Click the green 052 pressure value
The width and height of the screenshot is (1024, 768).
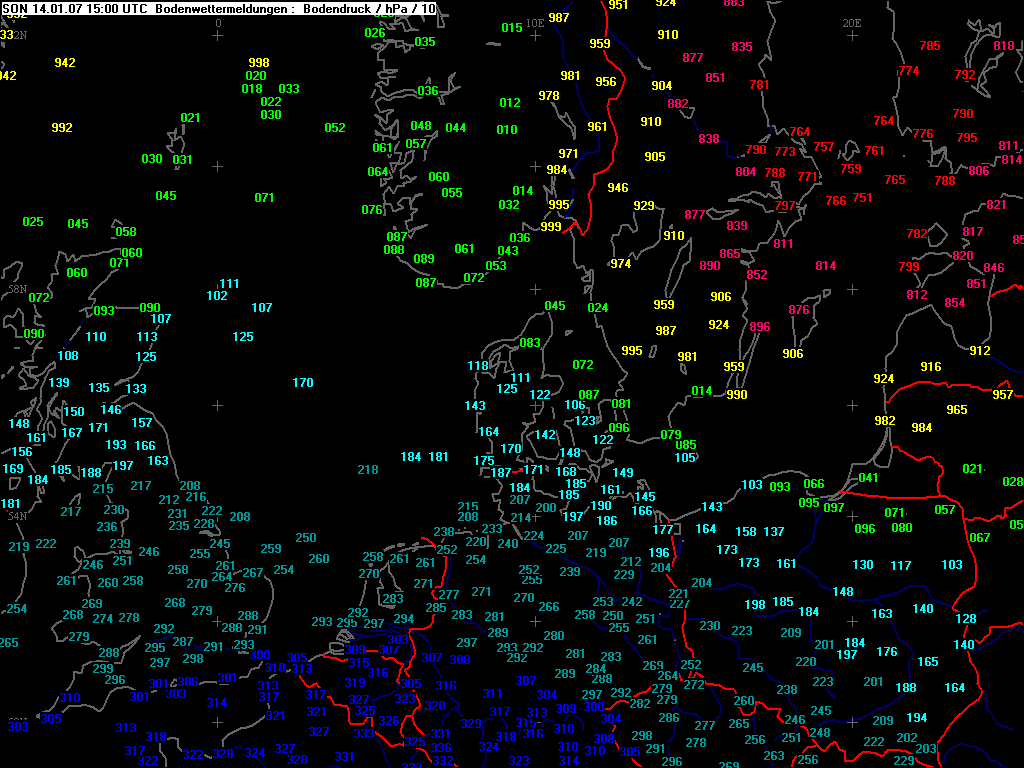(335, 128)
